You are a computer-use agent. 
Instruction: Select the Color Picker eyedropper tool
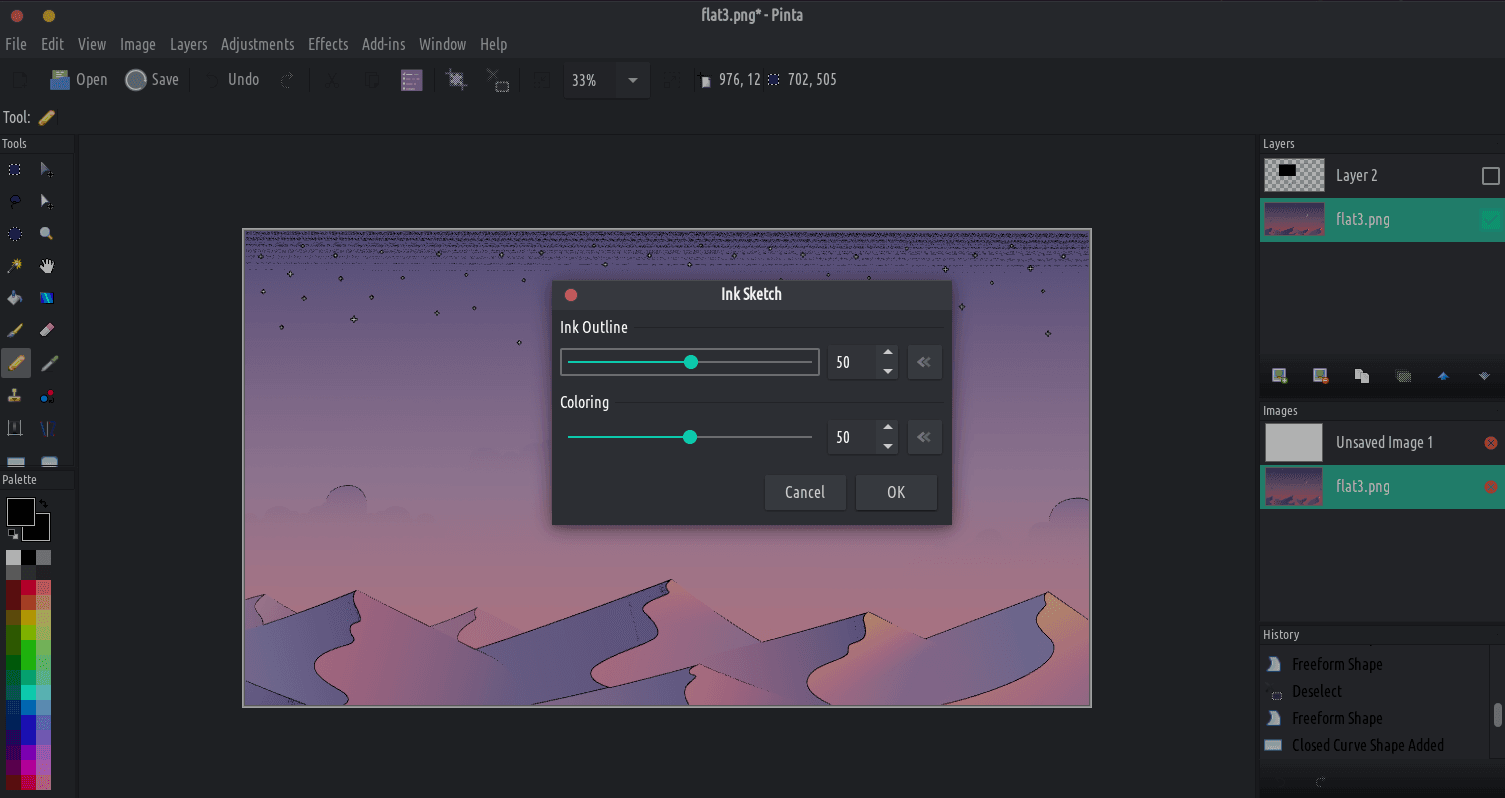click(47, 362)
